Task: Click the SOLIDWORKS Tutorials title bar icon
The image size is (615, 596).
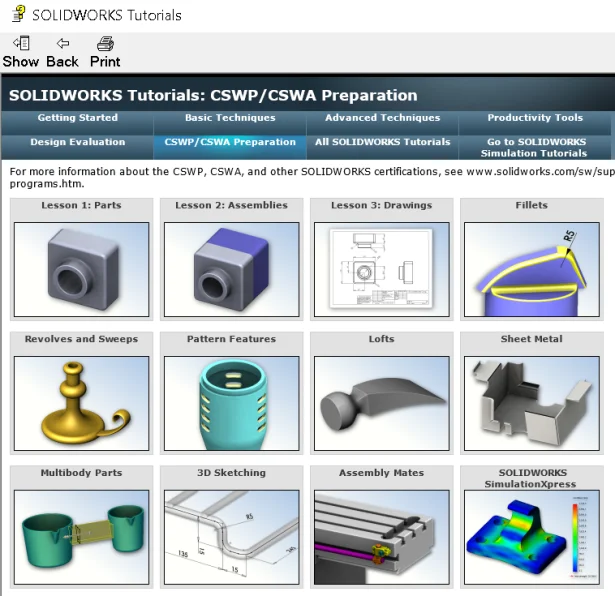Action: pos(17,14)
